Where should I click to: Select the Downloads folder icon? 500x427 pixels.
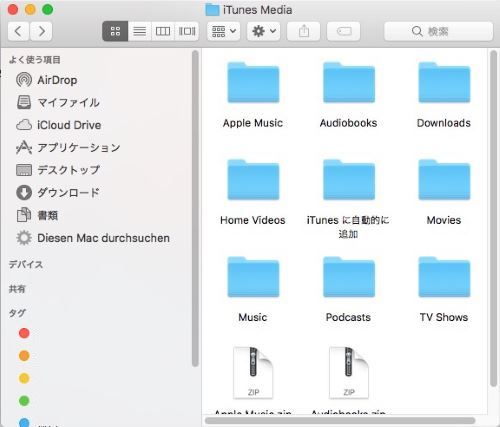444,82
